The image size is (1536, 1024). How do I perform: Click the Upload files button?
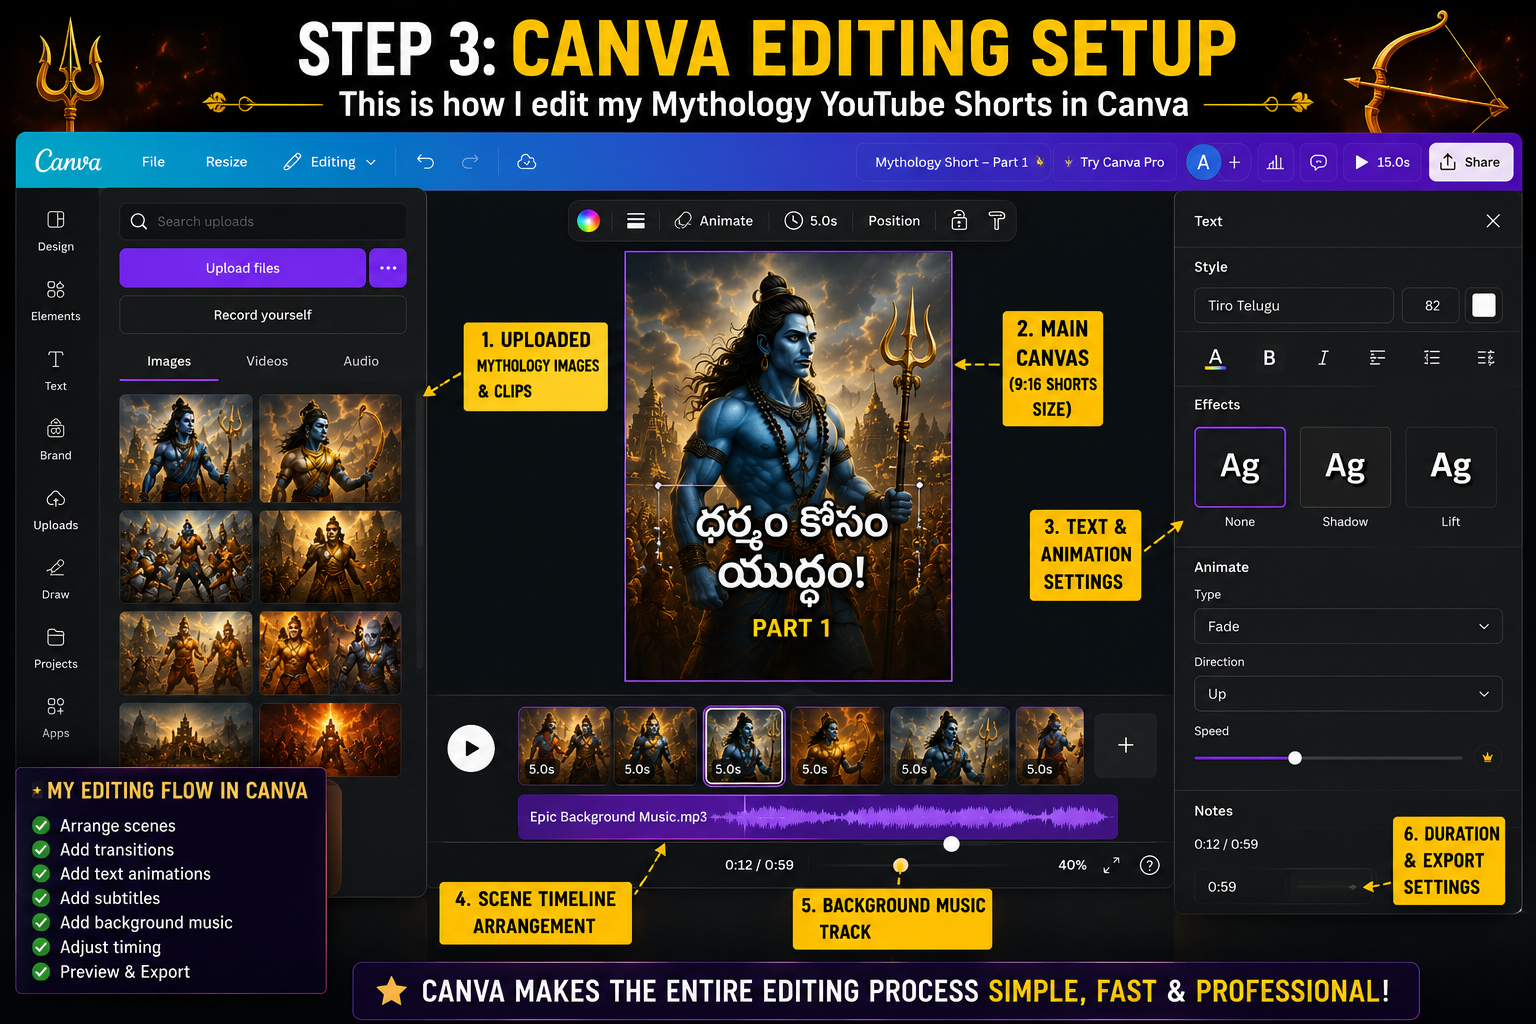(243, 268)
